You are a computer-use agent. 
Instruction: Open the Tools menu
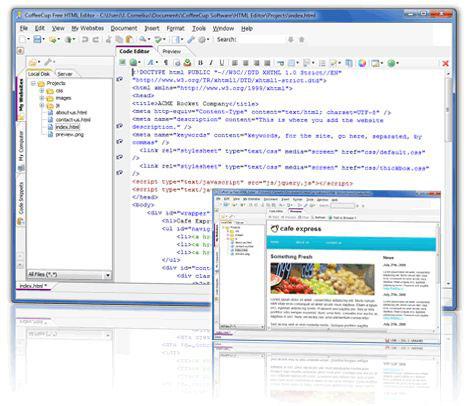coord(199,29)
